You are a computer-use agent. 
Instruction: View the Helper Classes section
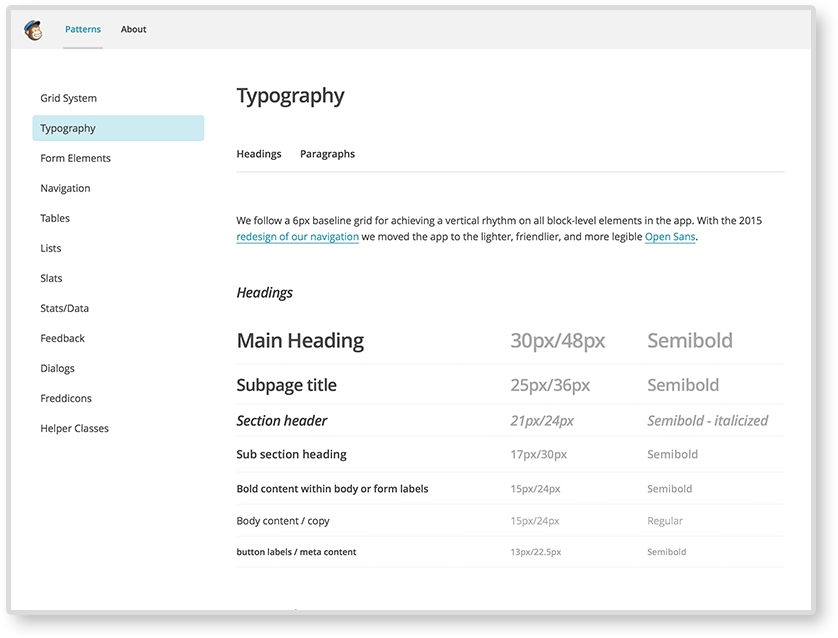(x=74, y=428)
